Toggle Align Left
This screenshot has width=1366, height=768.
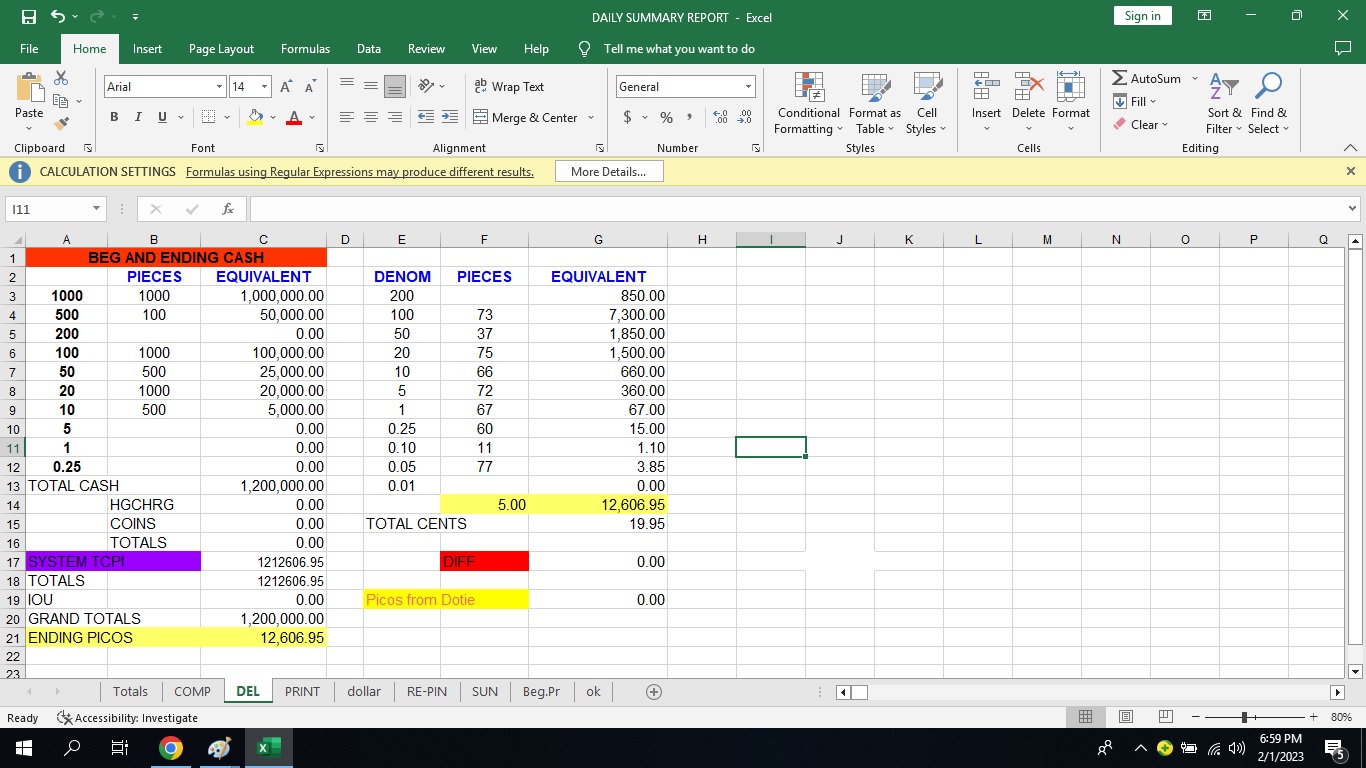(347, 118)
